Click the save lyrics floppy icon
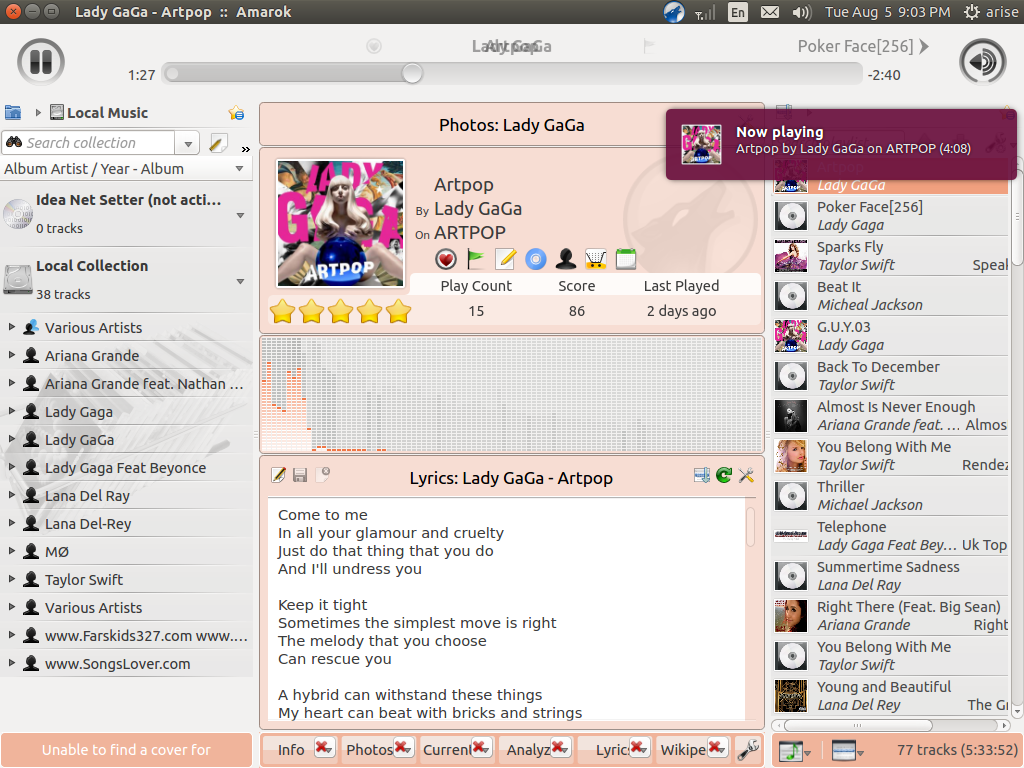 300,475
